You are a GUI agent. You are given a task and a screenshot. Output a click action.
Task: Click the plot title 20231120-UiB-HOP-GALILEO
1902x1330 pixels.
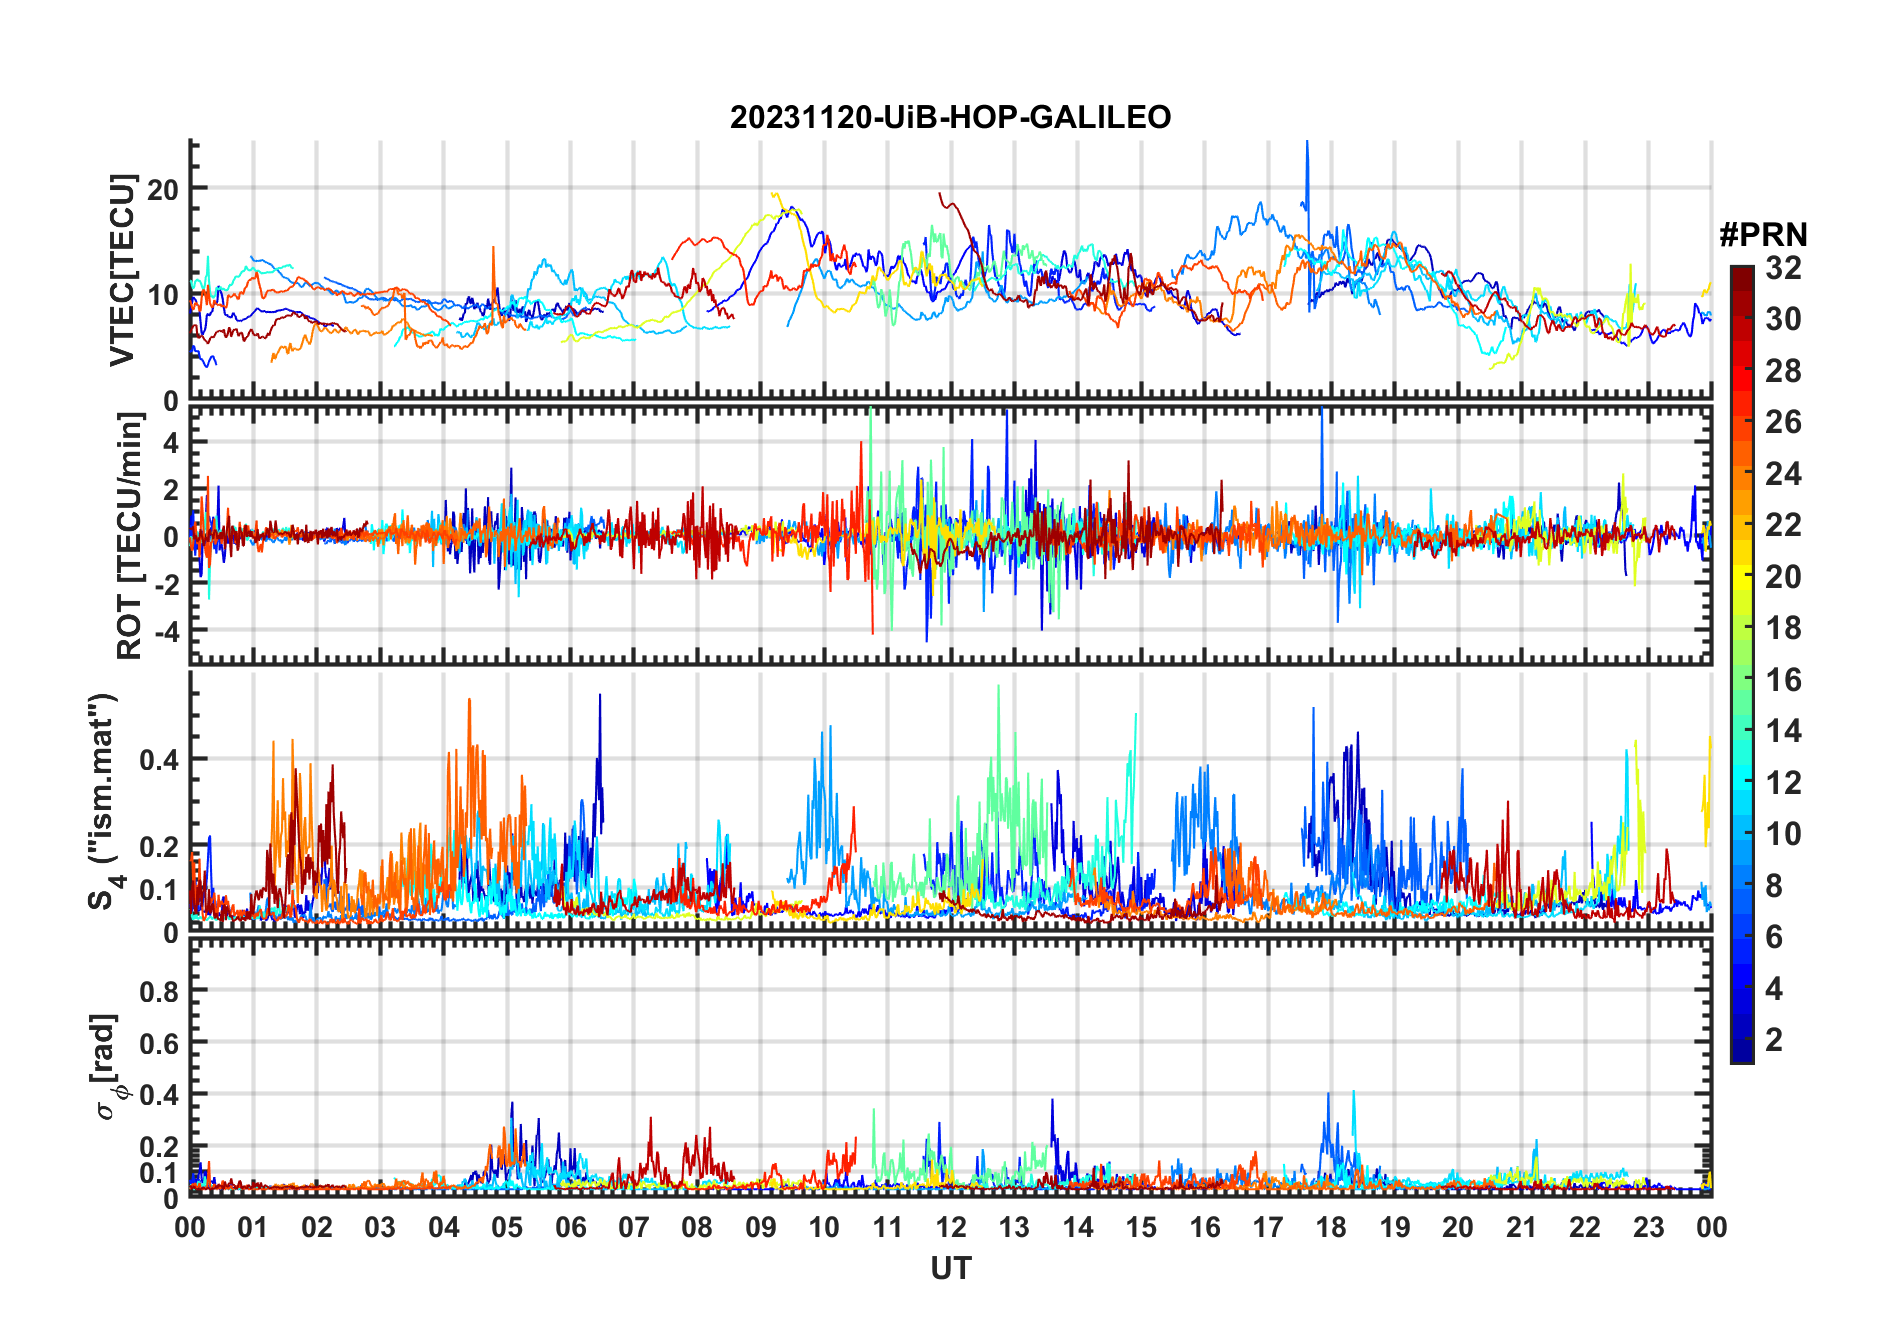click(950, 117)
